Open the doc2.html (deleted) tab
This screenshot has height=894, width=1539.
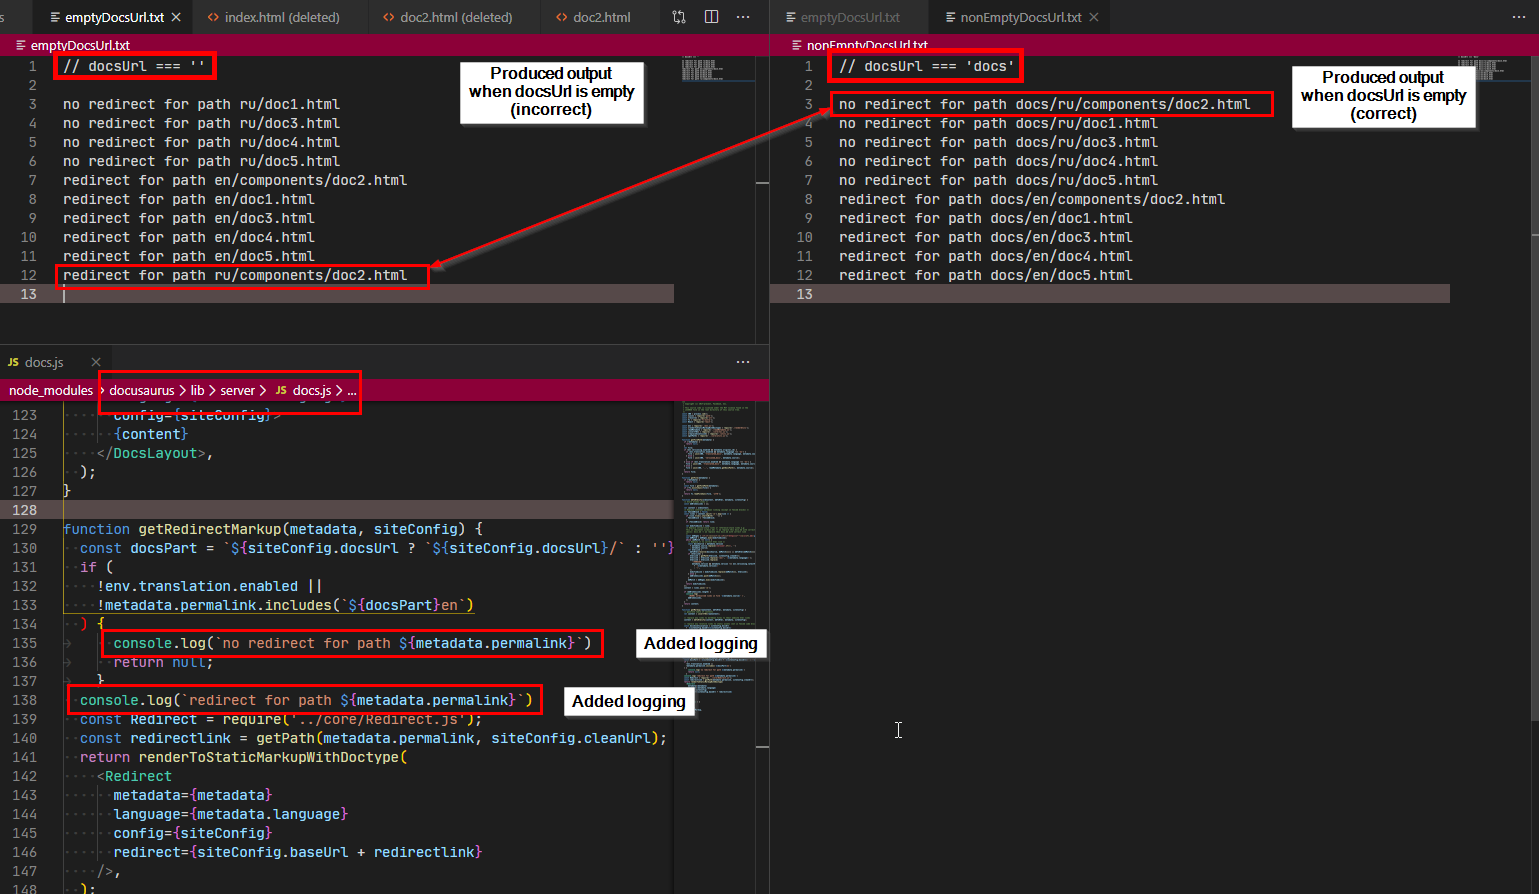tap(449, 17)
